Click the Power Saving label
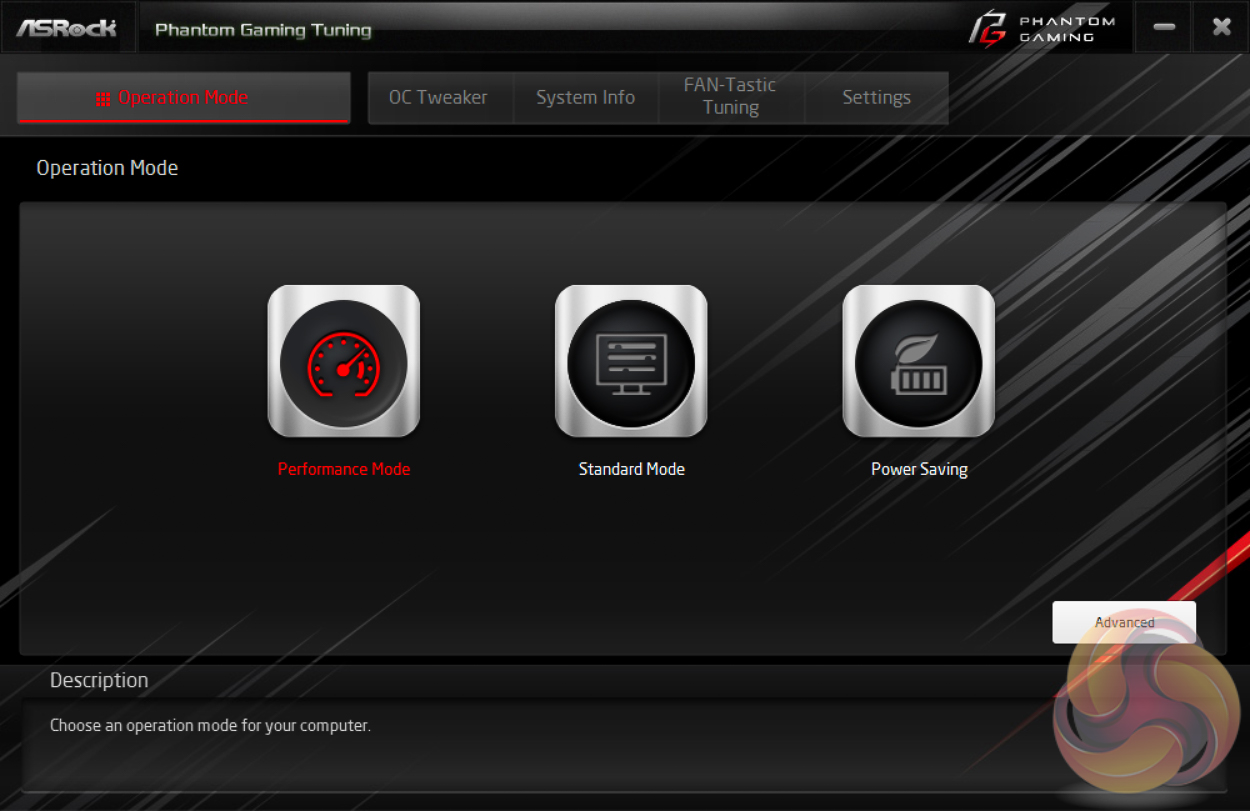Screen dimensions: 1250x811 (x=919, y=469)
